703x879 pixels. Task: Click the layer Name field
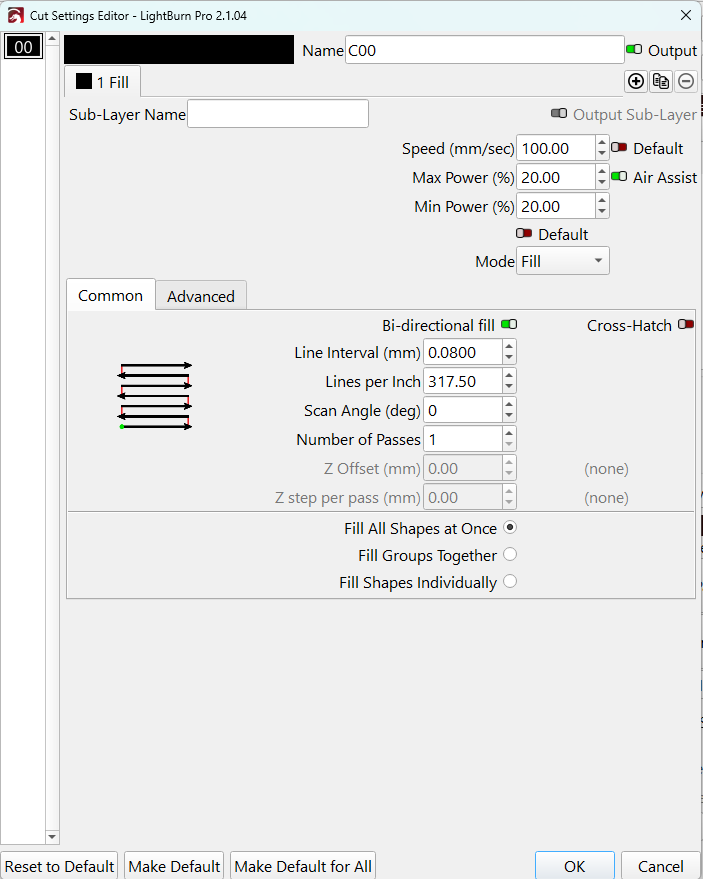484,50
